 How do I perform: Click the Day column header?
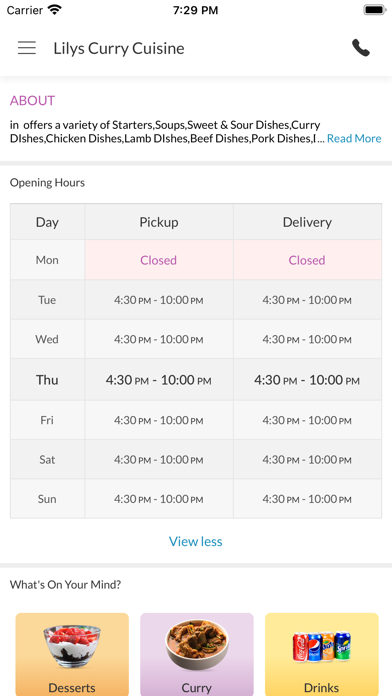click(x=47, y=222)
